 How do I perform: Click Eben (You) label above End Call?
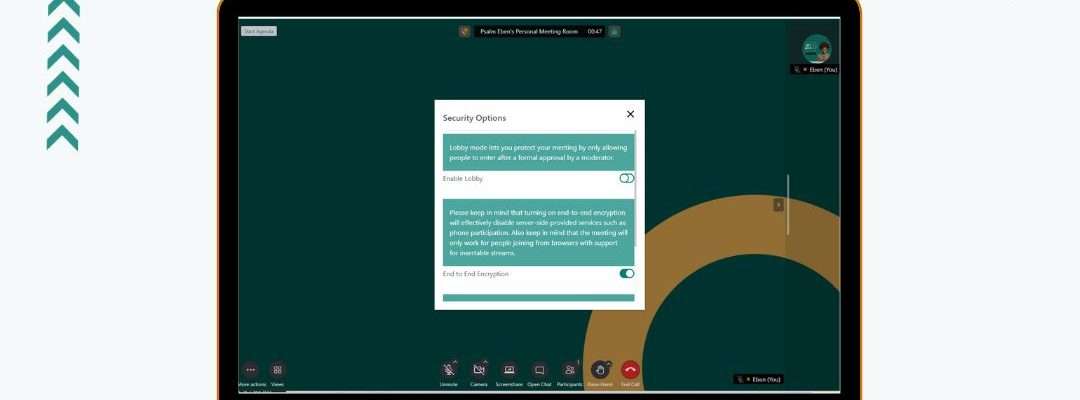point(759,379)
